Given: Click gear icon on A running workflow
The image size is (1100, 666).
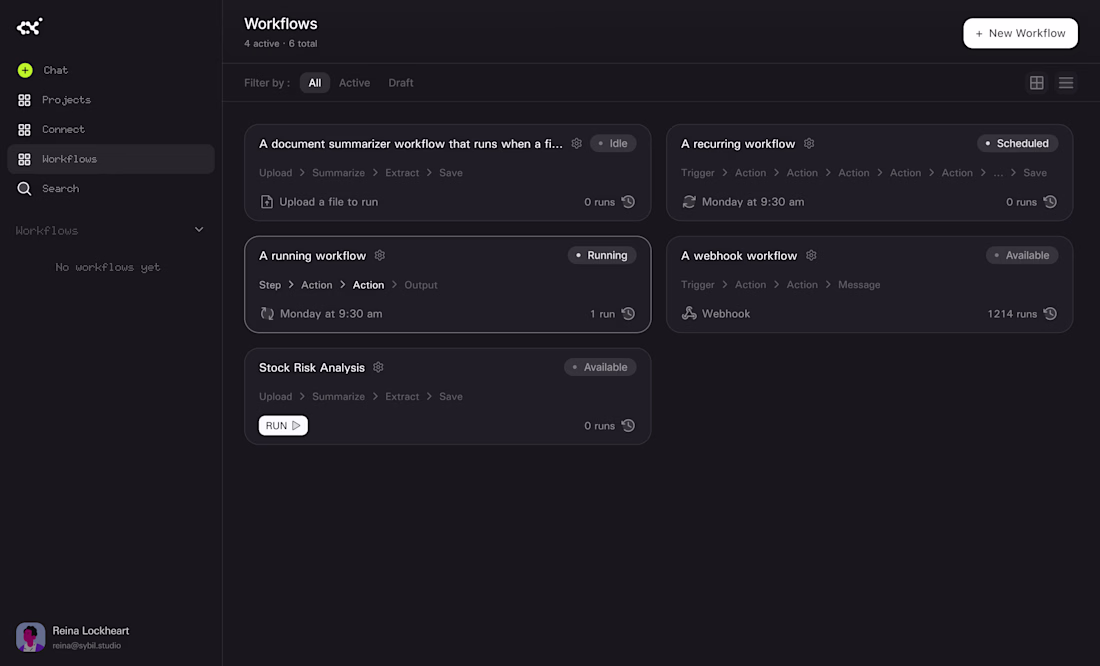Looking at the screenshot, I should [x=380, y=255].
